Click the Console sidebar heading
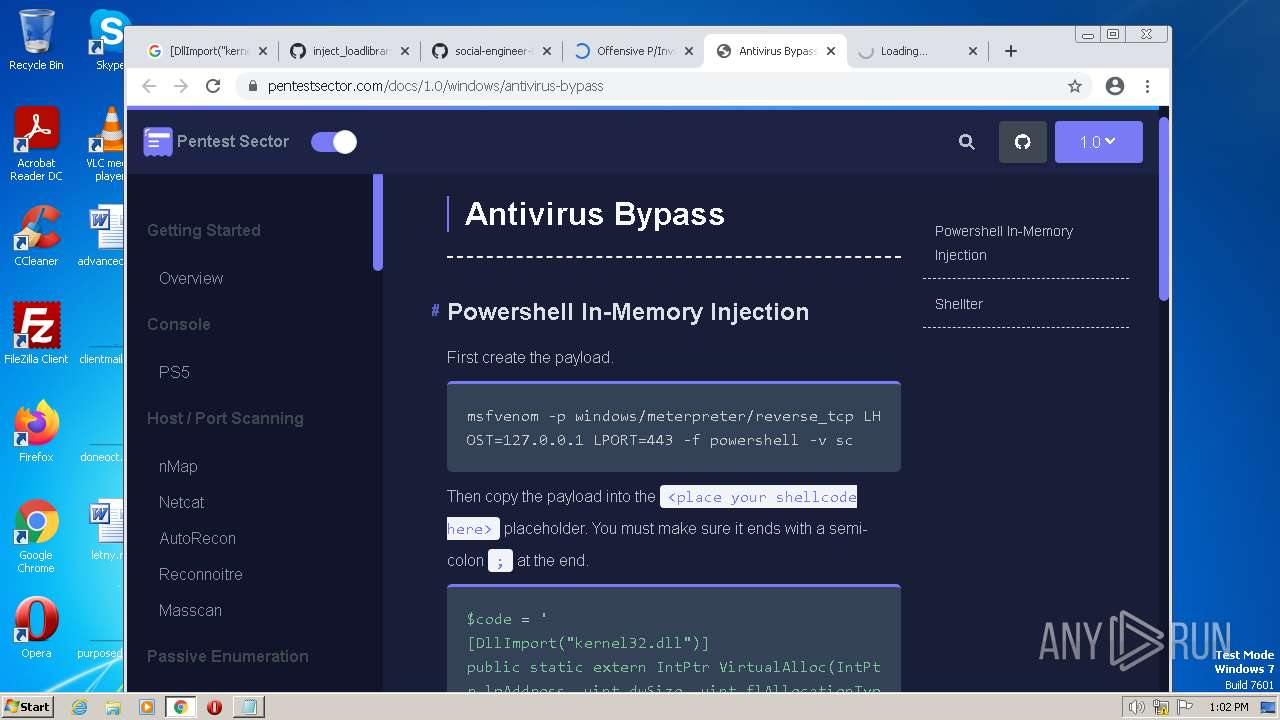 (179, 324)
